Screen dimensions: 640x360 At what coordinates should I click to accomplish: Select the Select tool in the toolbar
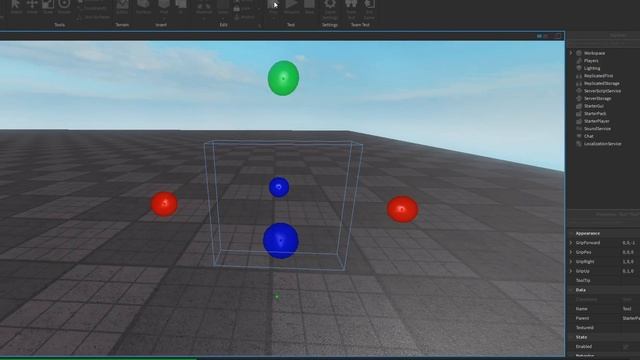(16, 7)
